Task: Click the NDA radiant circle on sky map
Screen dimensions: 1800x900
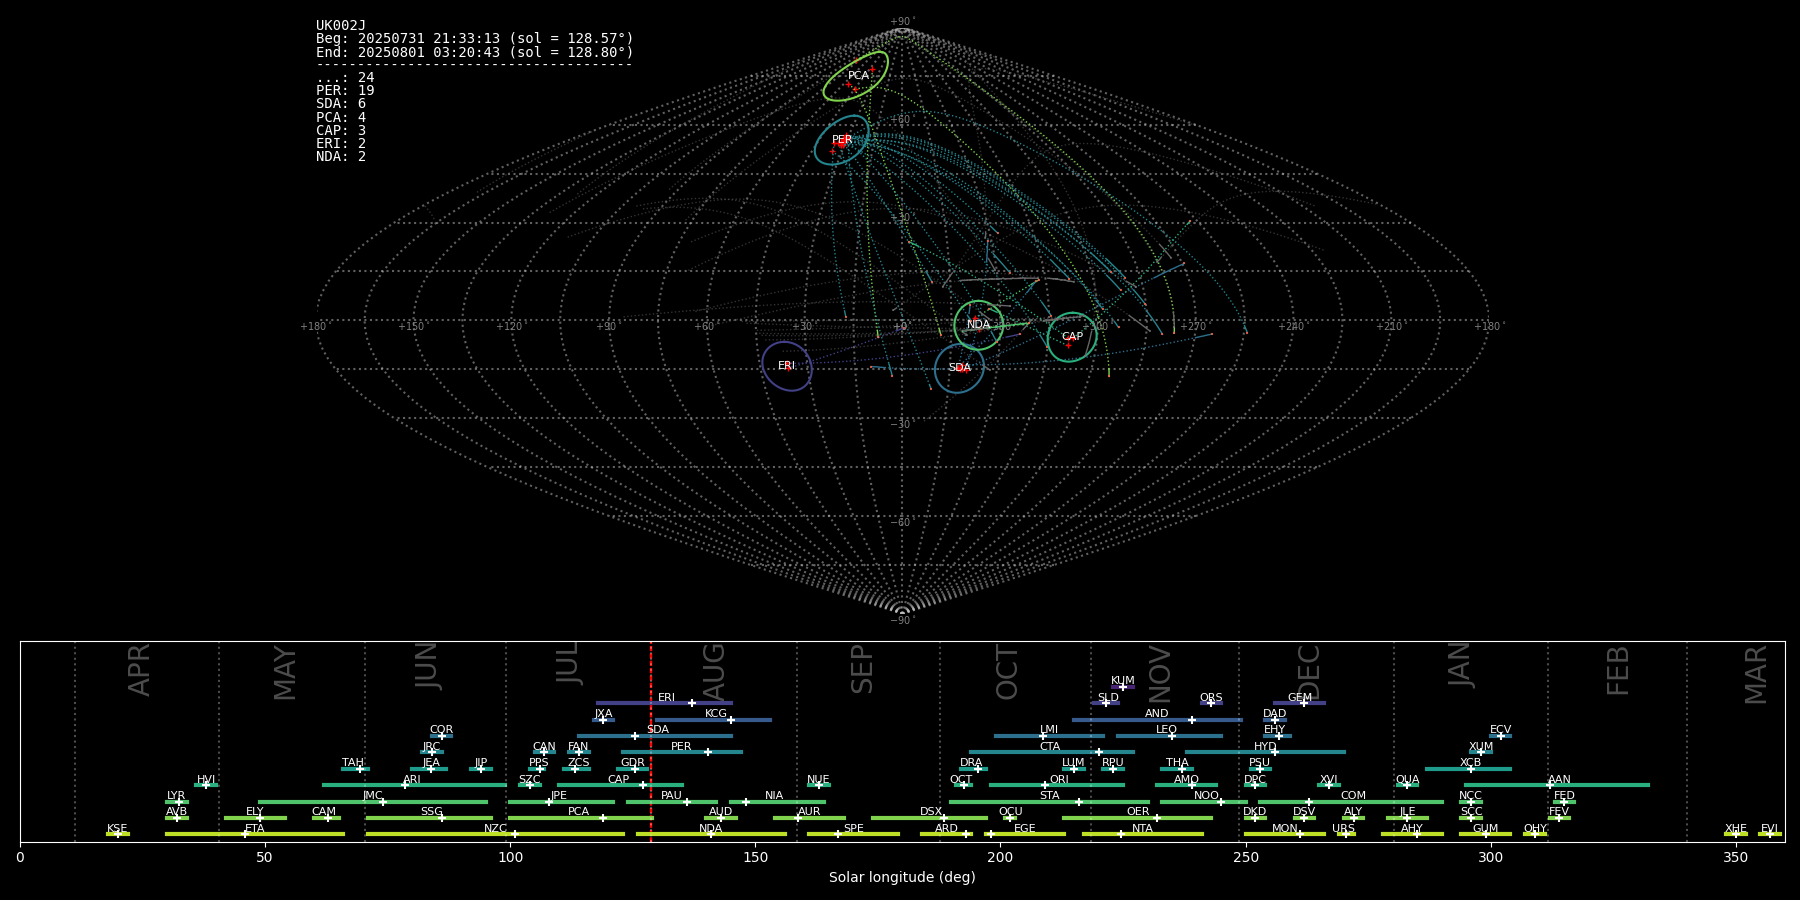Action: click(x=978, y=325)
